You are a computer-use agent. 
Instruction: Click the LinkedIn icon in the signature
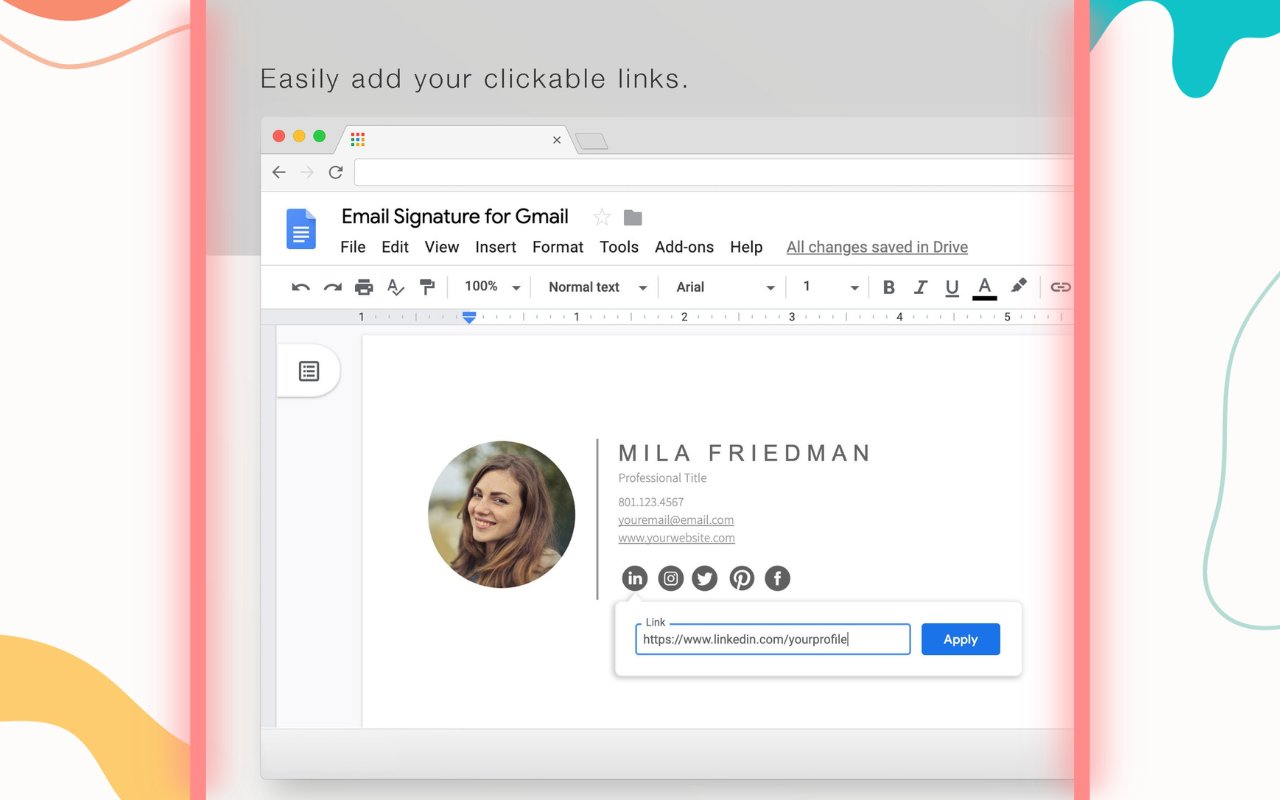(634, 578)
